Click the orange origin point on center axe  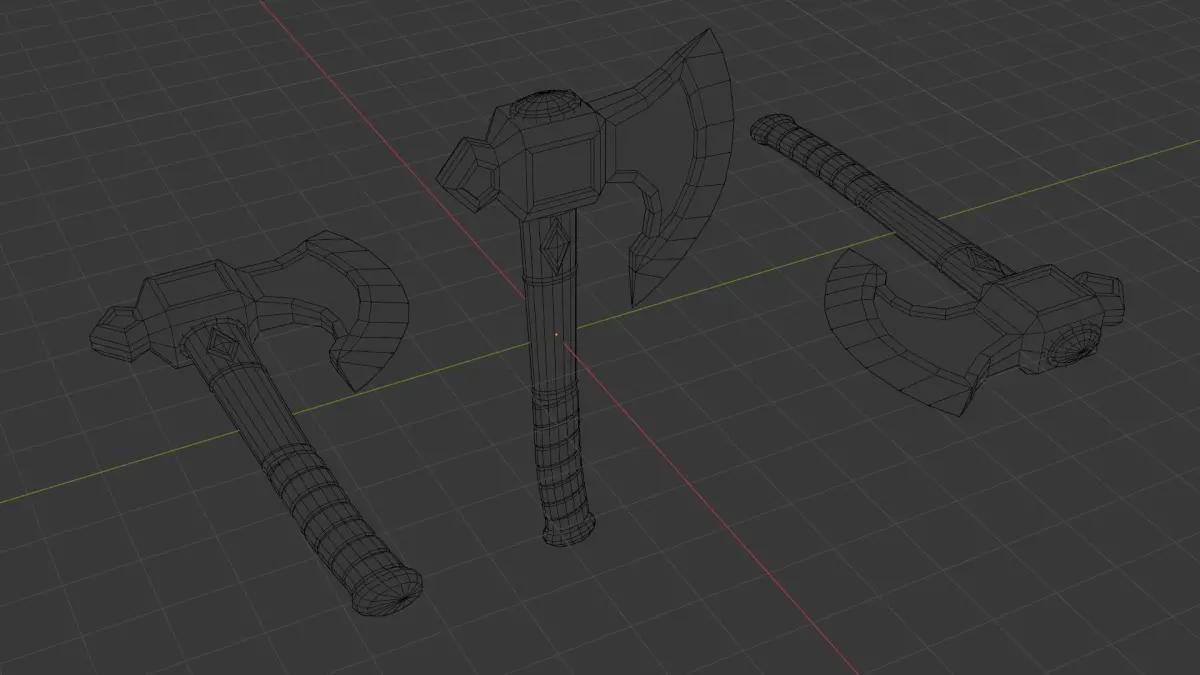557,335
